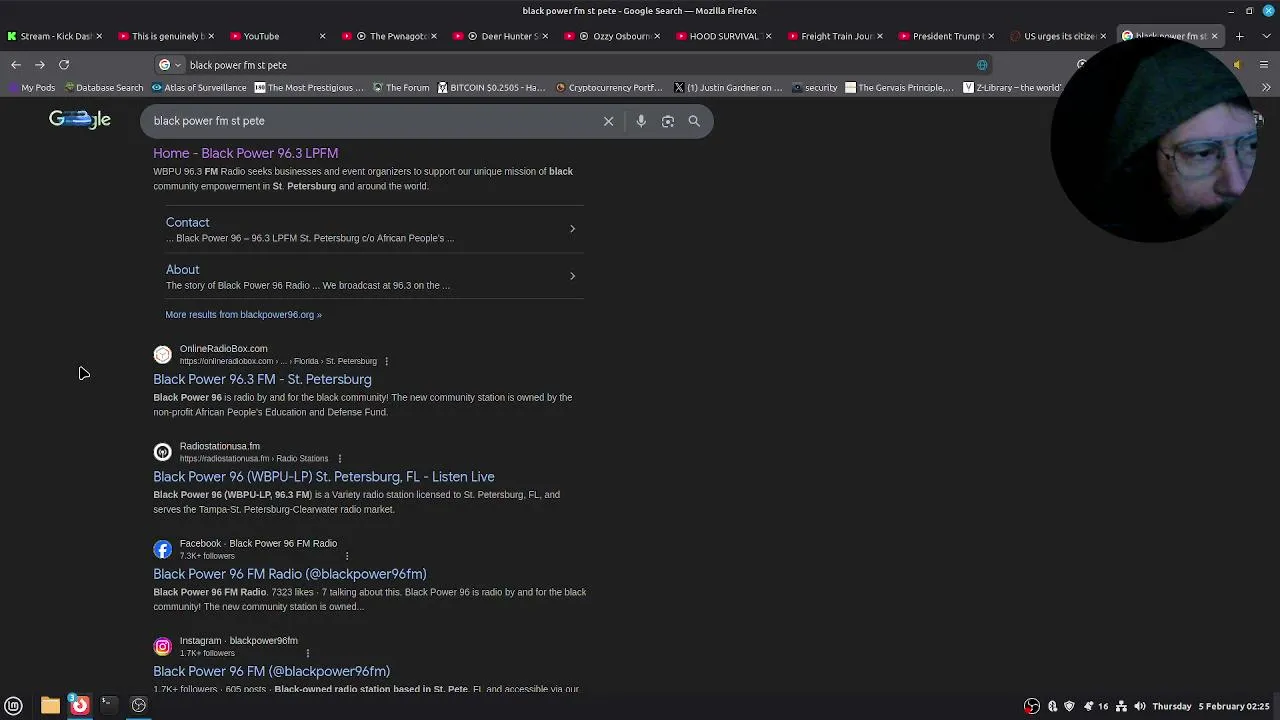Open the About sitelink
The width and height of the screenshot is (1280, 720).
[182, 269]
